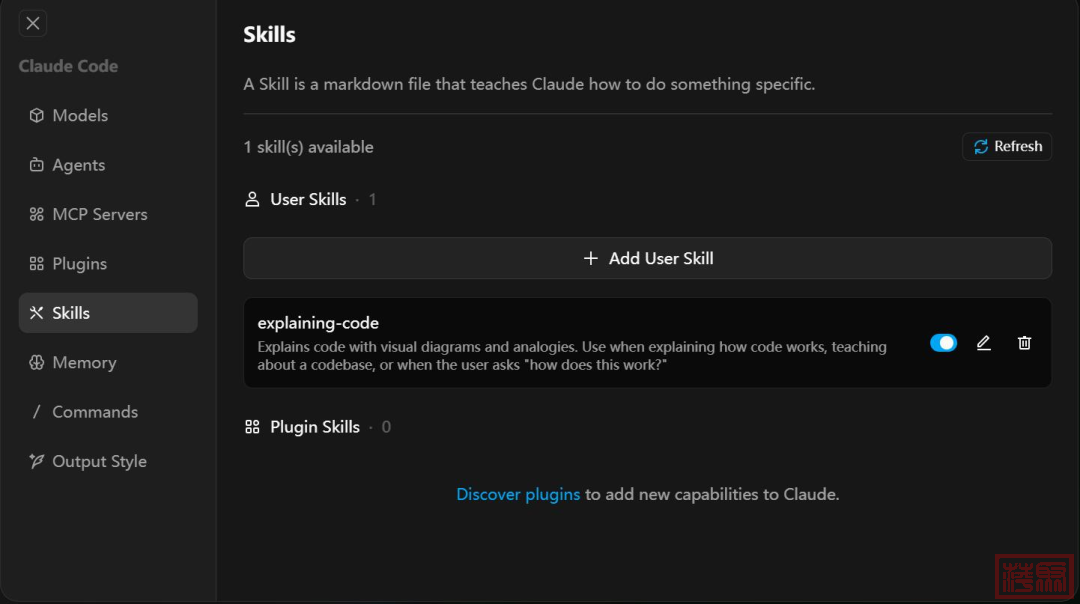Navigate to Commands settings
The image size is (1080, 604).
95,412
